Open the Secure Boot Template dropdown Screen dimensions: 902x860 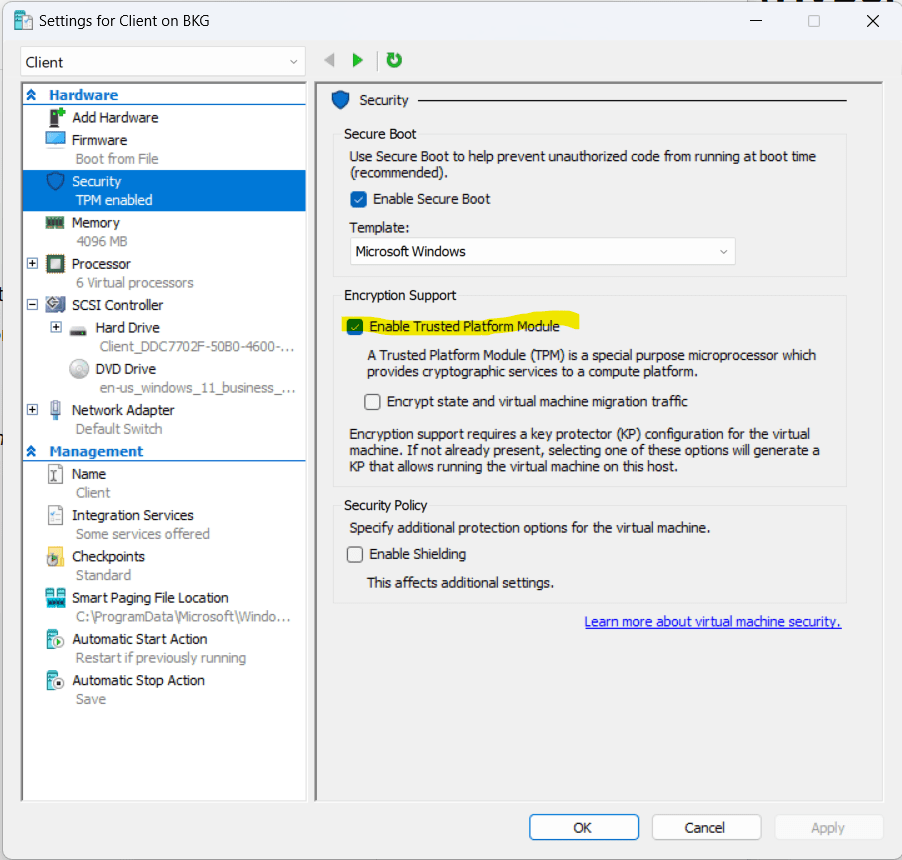[542, 252]
